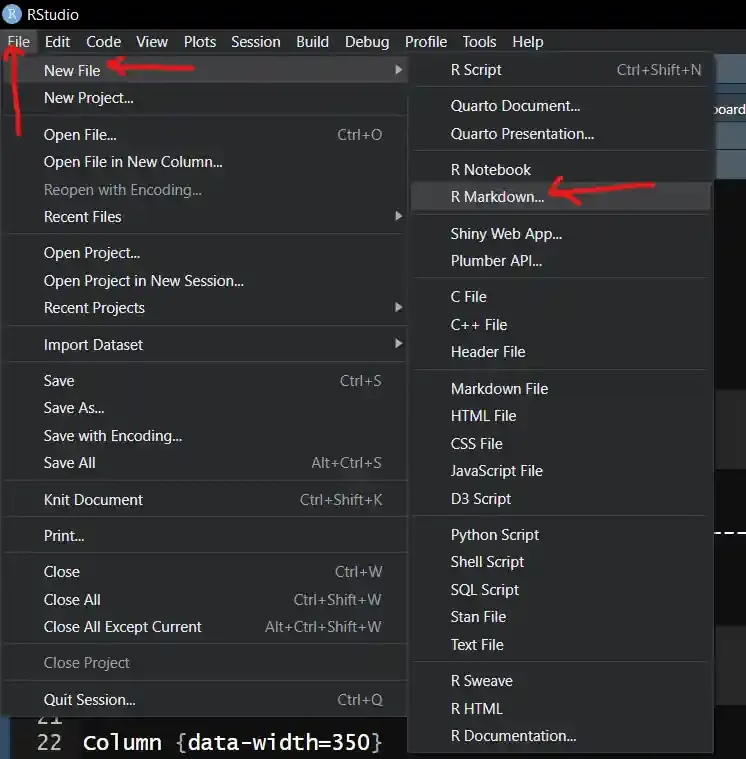
Task: Expand the New File submenu arrow
Action: tap(398, 70)
